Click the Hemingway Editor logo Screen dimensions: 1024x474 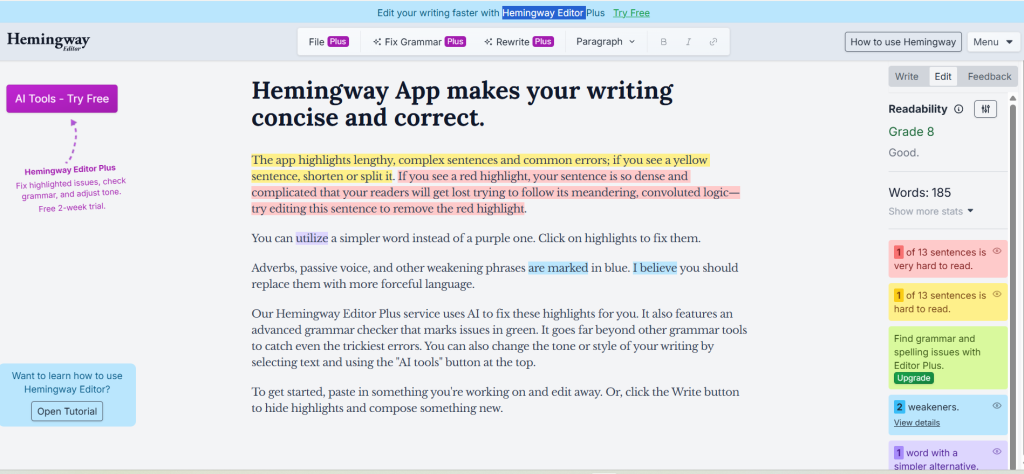point(48,41)
